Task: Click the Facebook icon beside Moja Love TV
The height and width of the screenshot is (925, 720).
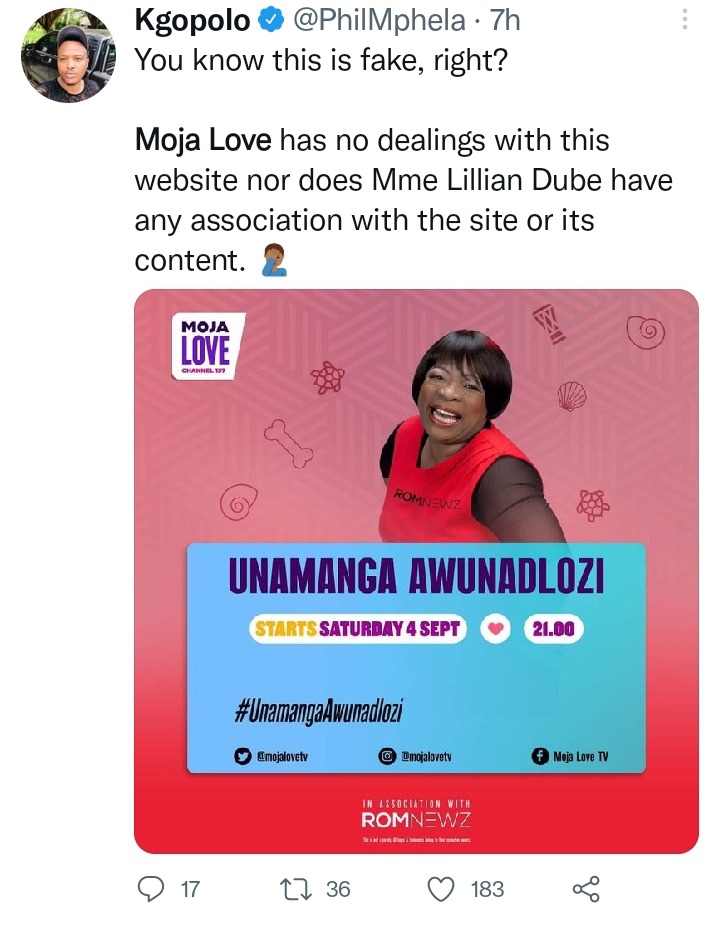Action: pos(539,756)
